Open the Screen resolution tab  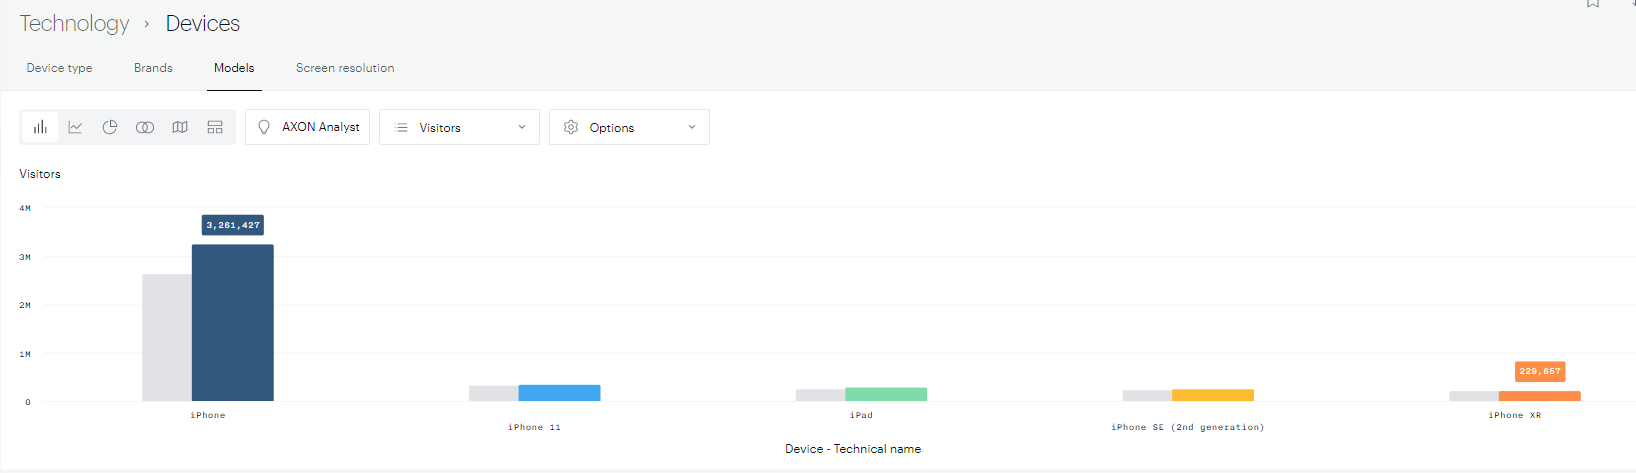point(345,68)
